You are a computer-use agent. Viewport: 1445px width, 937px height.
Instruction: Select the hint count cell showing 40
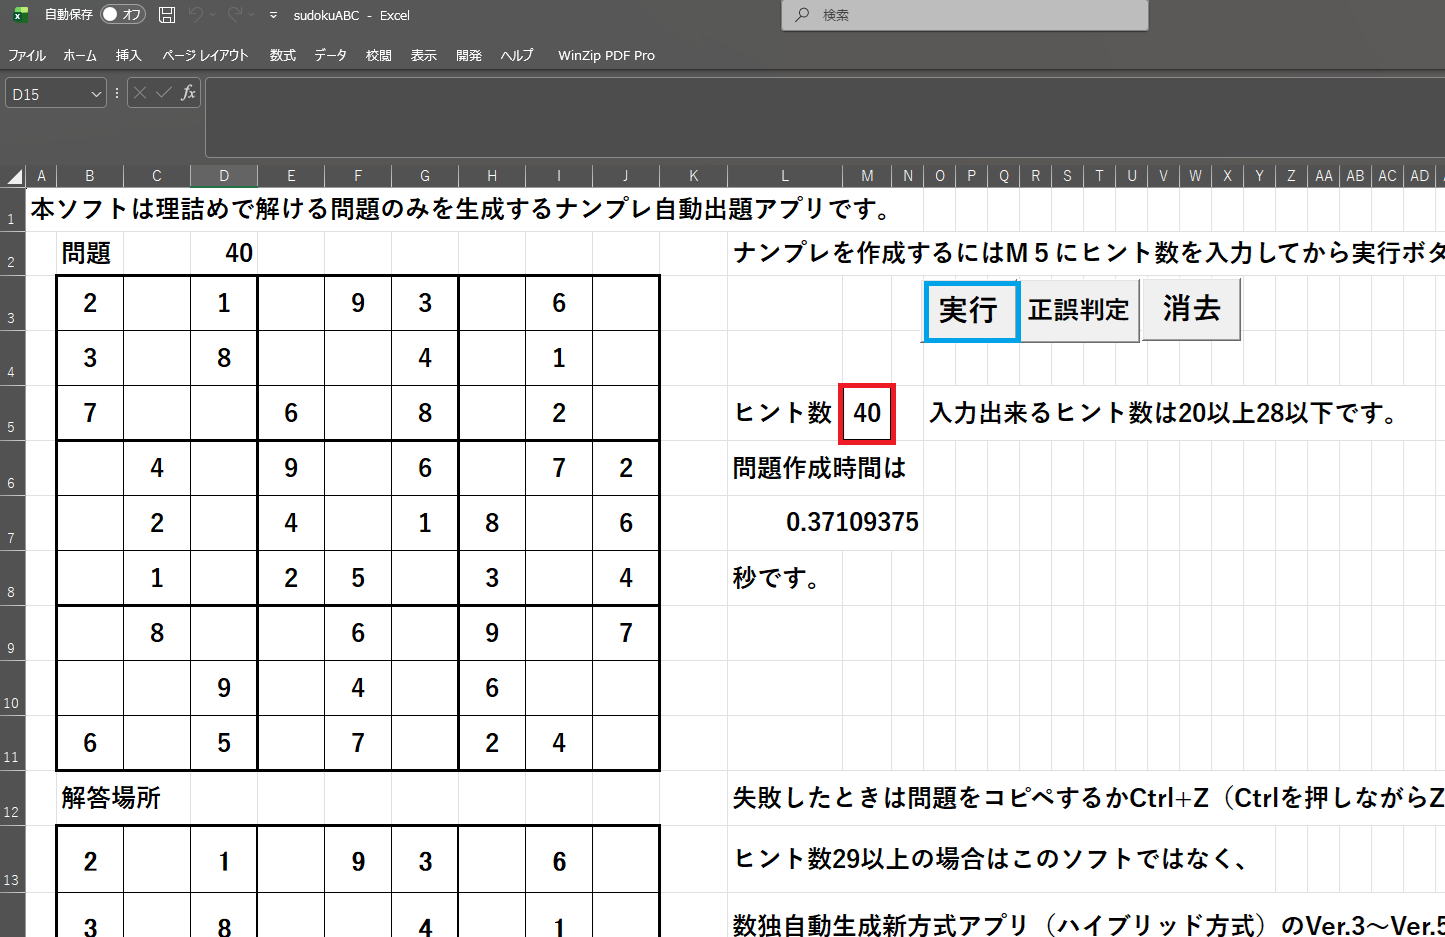(867, 413)
